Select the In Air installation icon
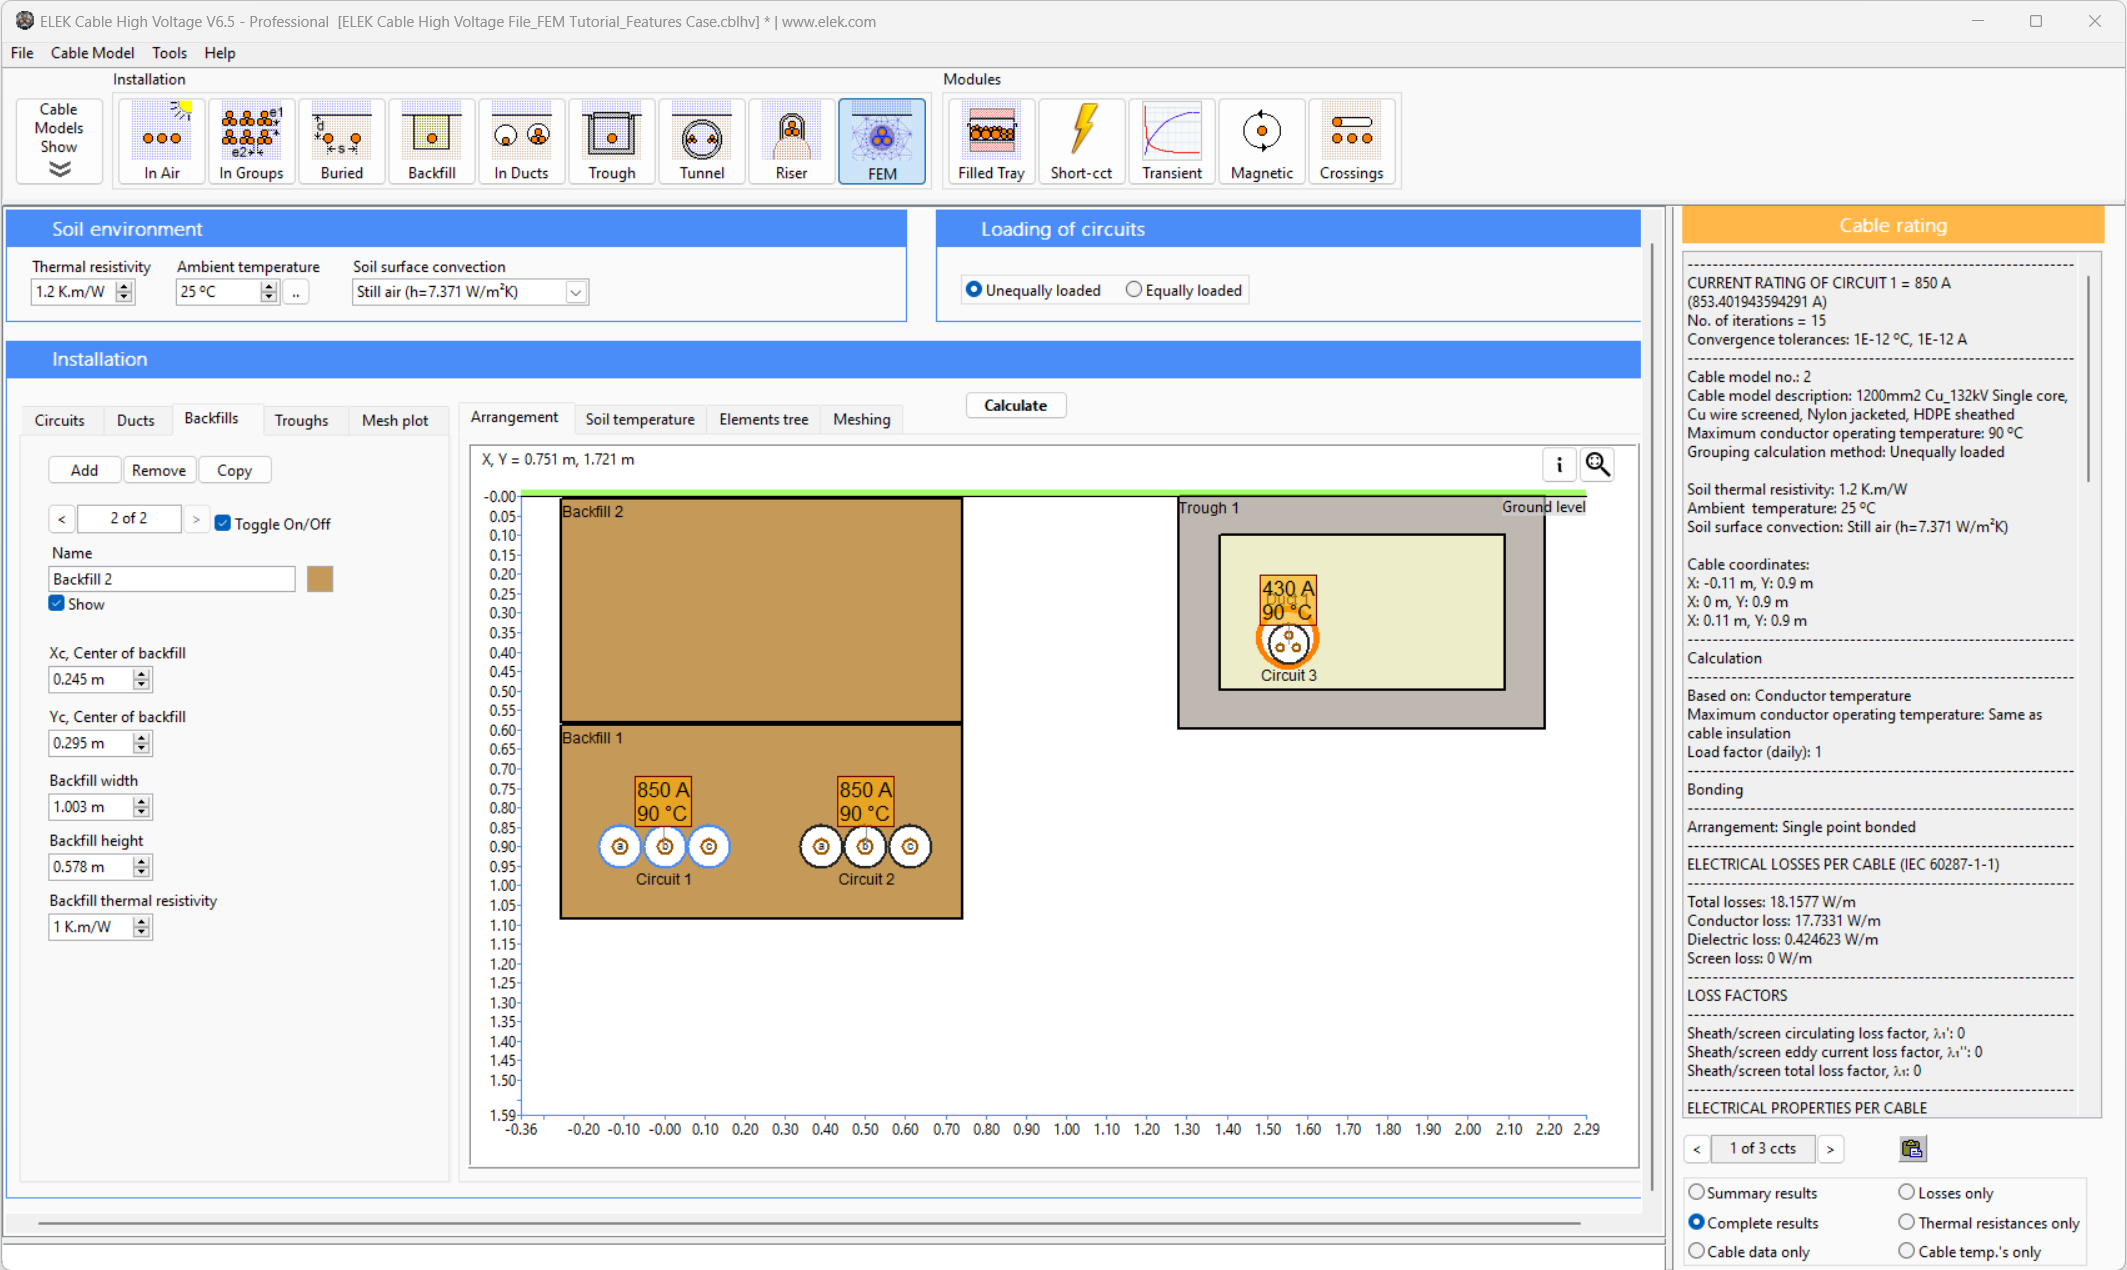 (x=161, y=141)
